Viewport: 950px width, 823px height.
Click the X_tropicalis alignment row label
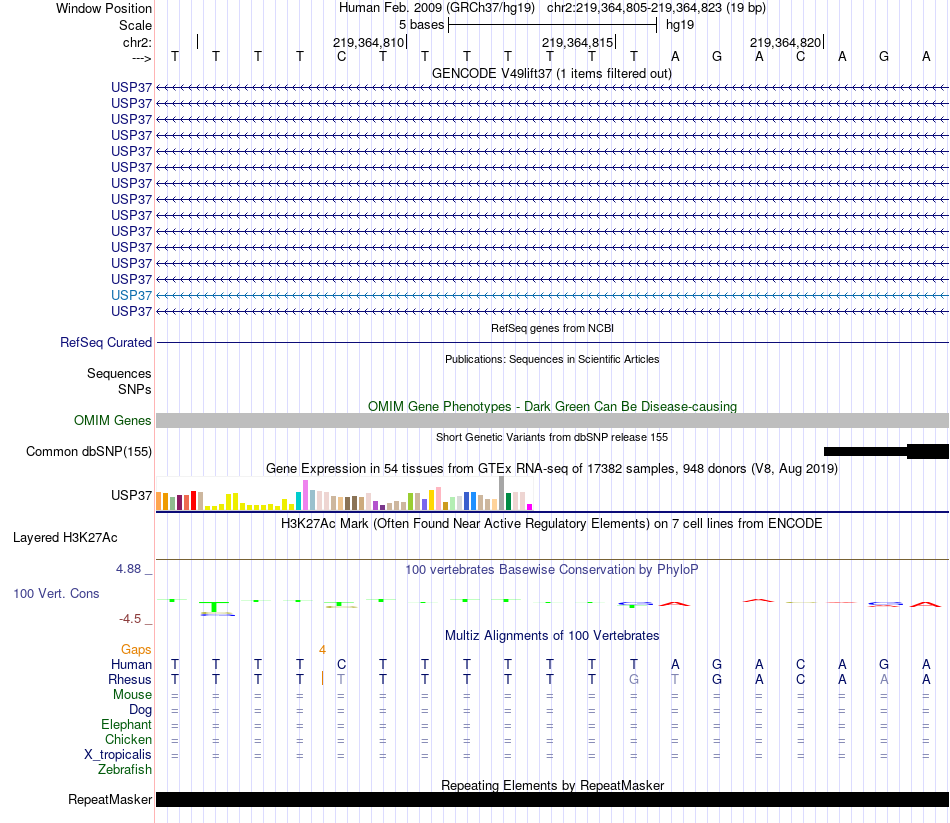pyautogui.click(x=118, y=755)
